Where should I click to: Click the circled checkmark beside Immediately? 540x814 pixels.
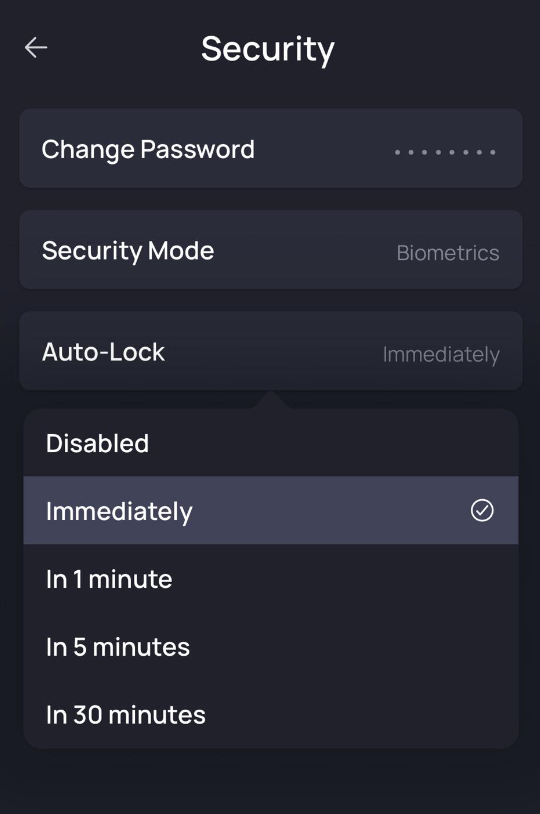[x=482, y=510]
